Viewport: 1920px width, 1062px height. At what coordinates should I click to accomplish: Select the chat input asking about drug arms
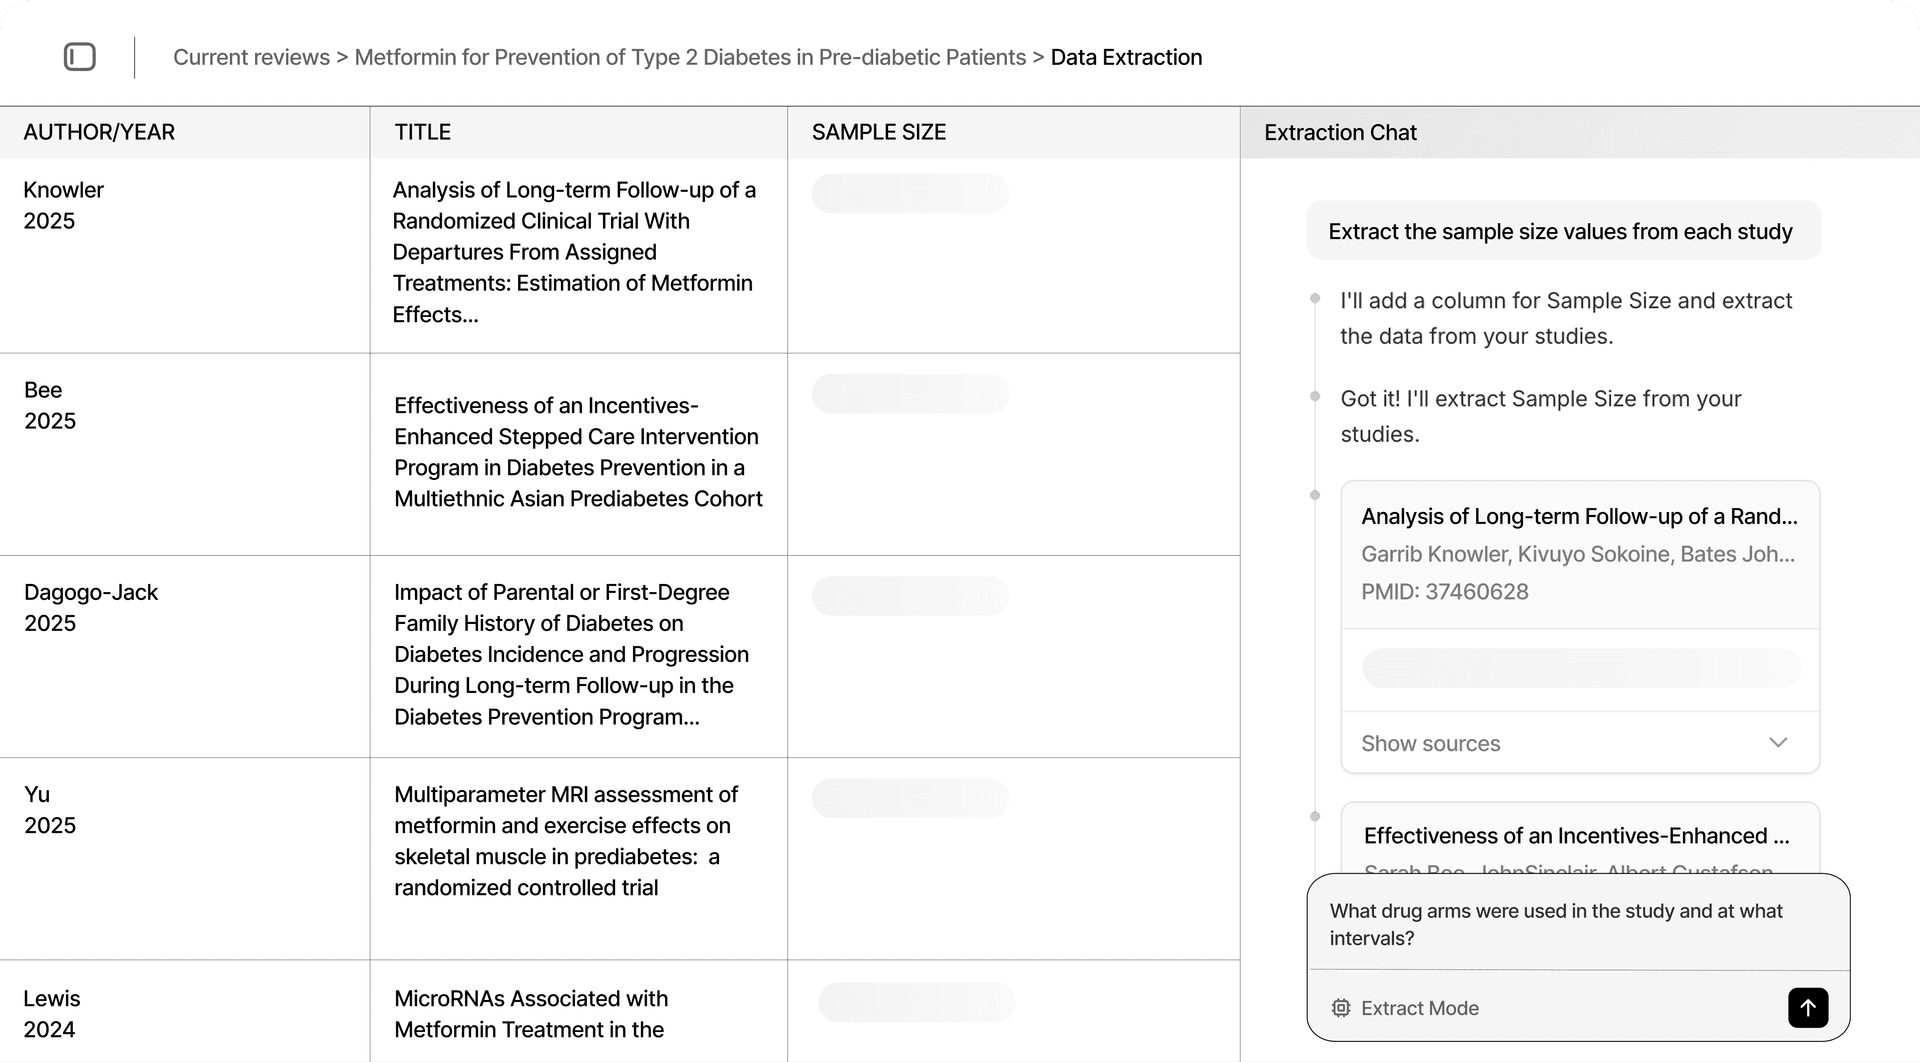pos(1556,924)
